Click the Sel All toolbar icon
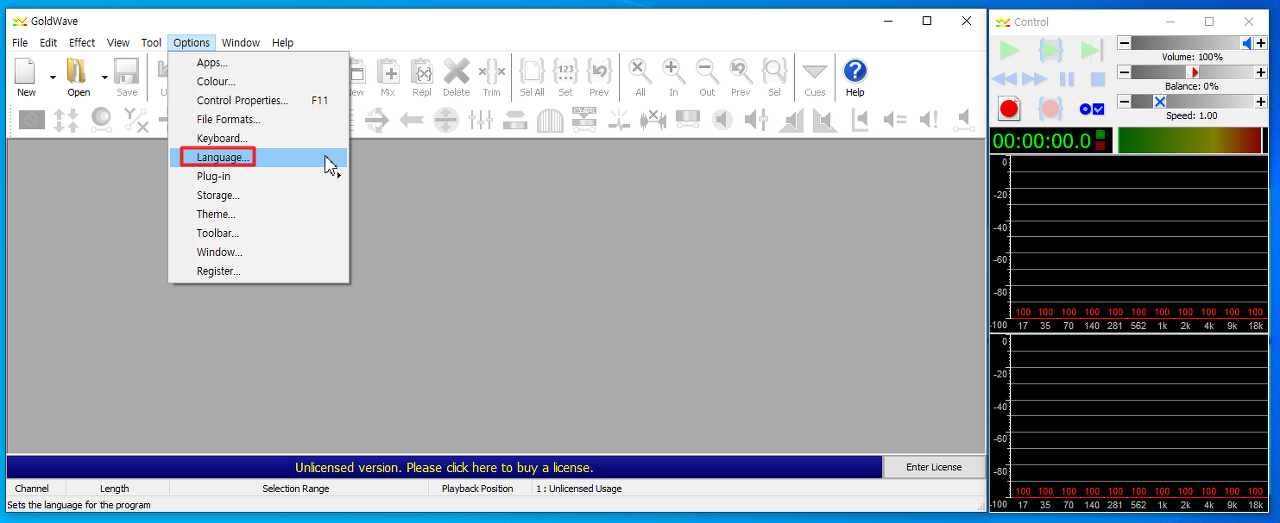 pos(532,72)
